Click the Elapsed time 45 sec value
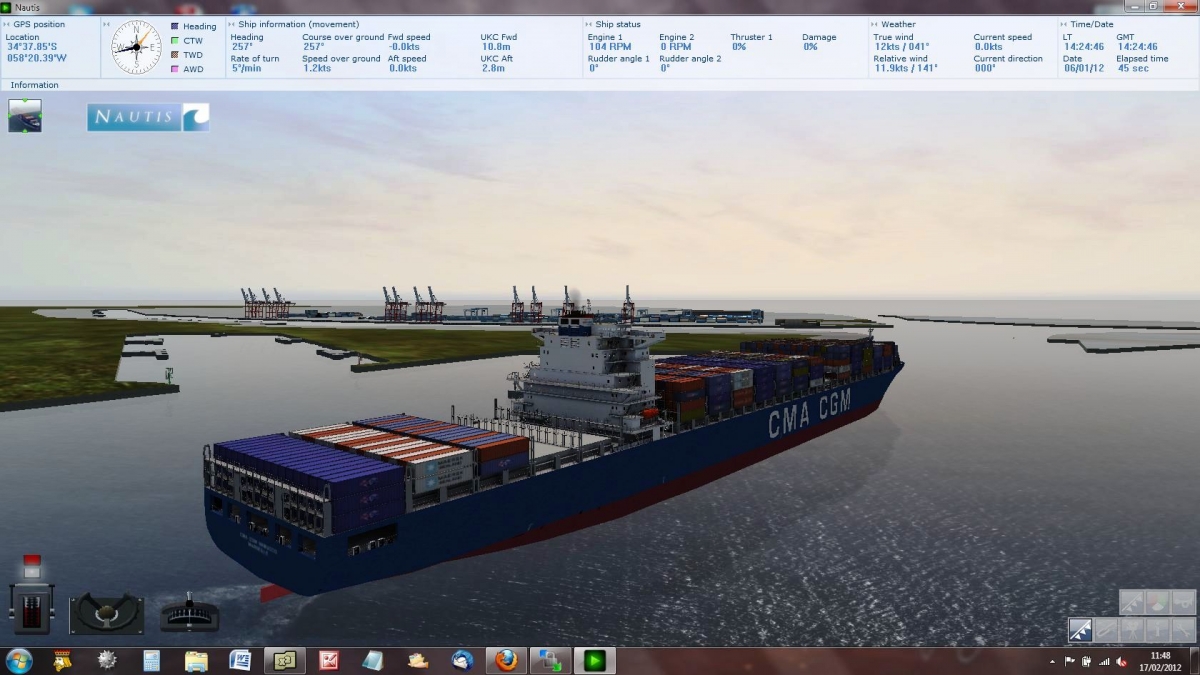 [x=1134, y=69]
